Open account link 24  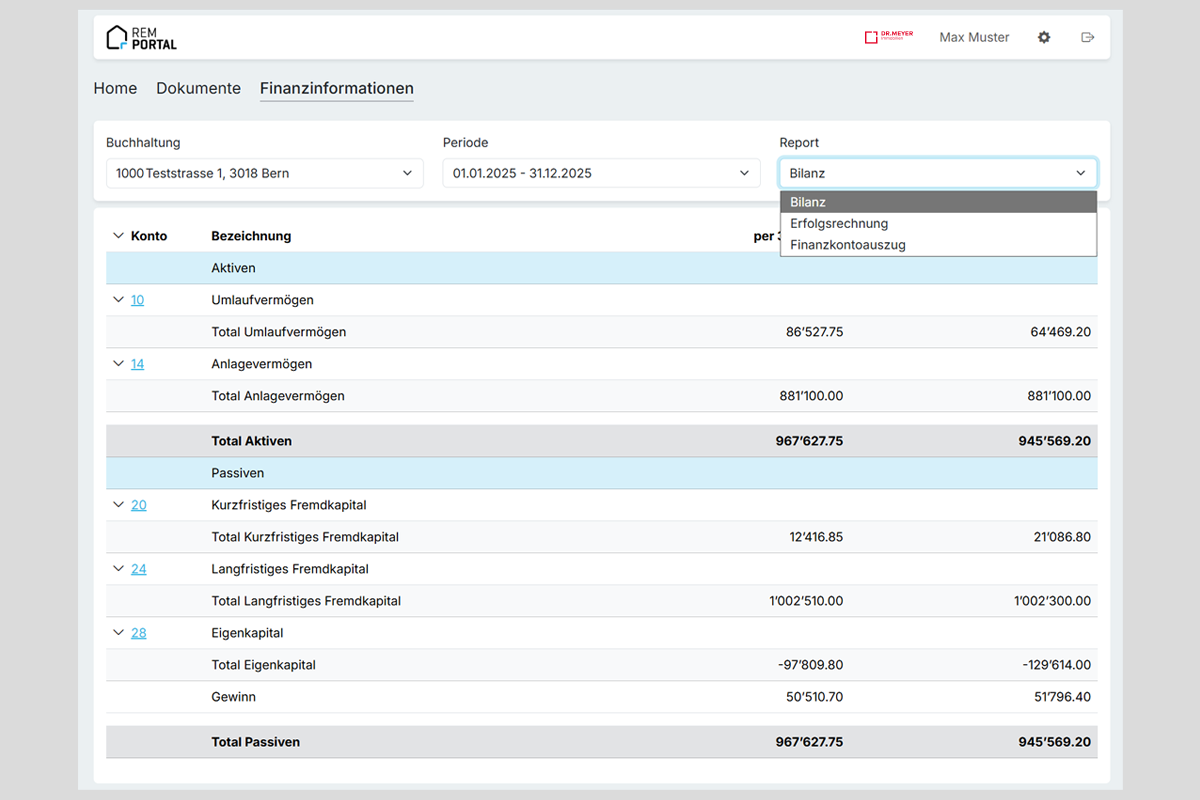(138, 569)
